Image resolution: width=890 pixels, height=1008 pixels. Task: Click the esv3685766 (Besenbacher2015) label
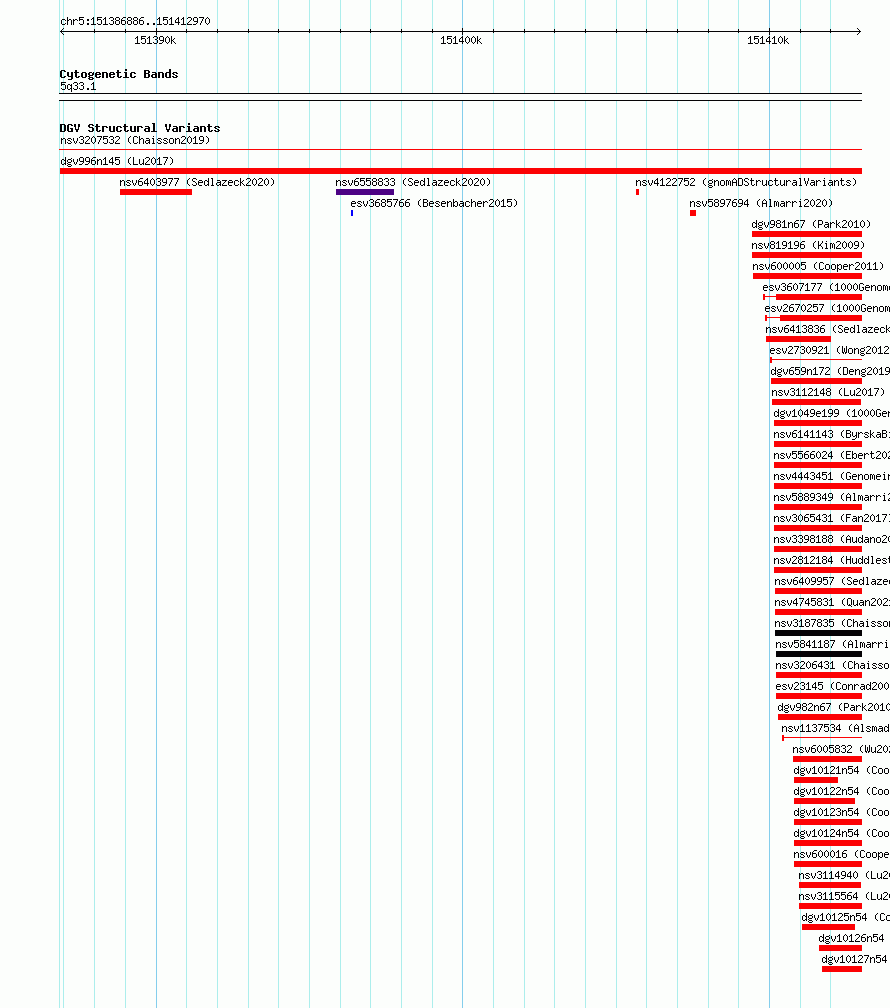pyautogui.click(x=434, y=203)
